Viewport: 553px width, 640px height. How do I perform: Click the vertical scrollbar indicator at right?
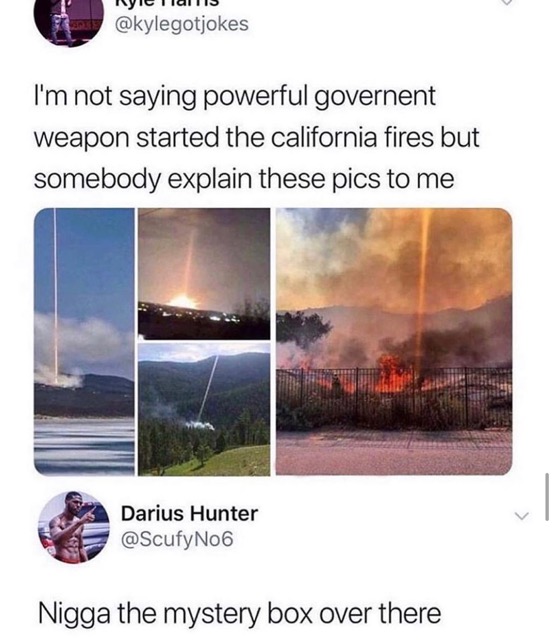pos(547,497)
